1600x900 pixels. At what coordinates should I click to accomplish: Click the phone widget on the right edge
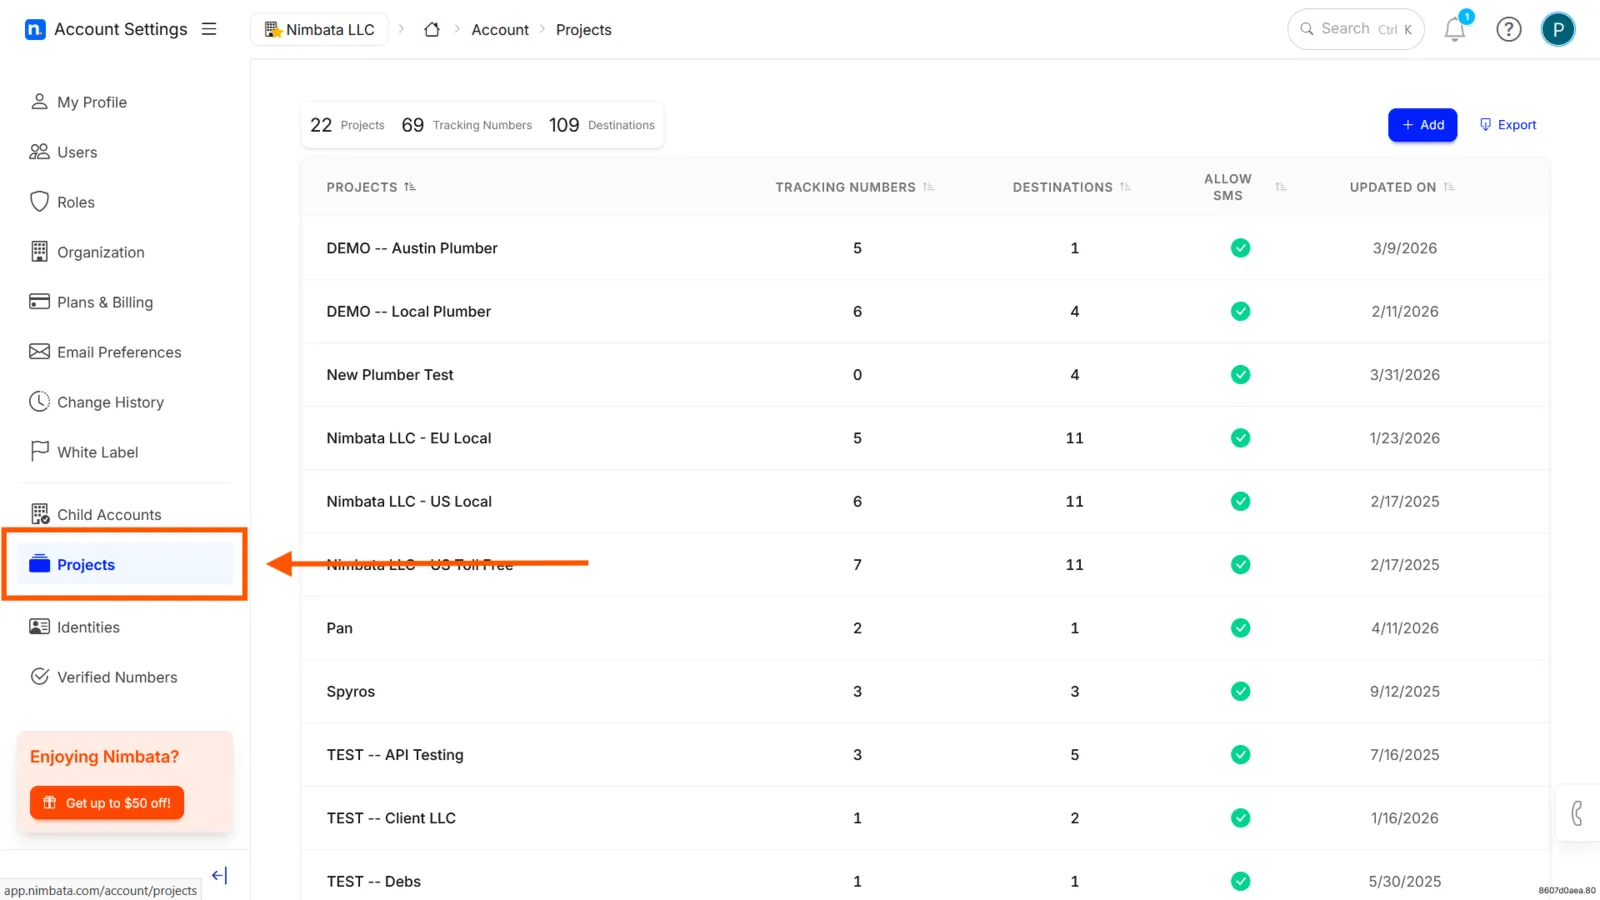coord(1577,813)
